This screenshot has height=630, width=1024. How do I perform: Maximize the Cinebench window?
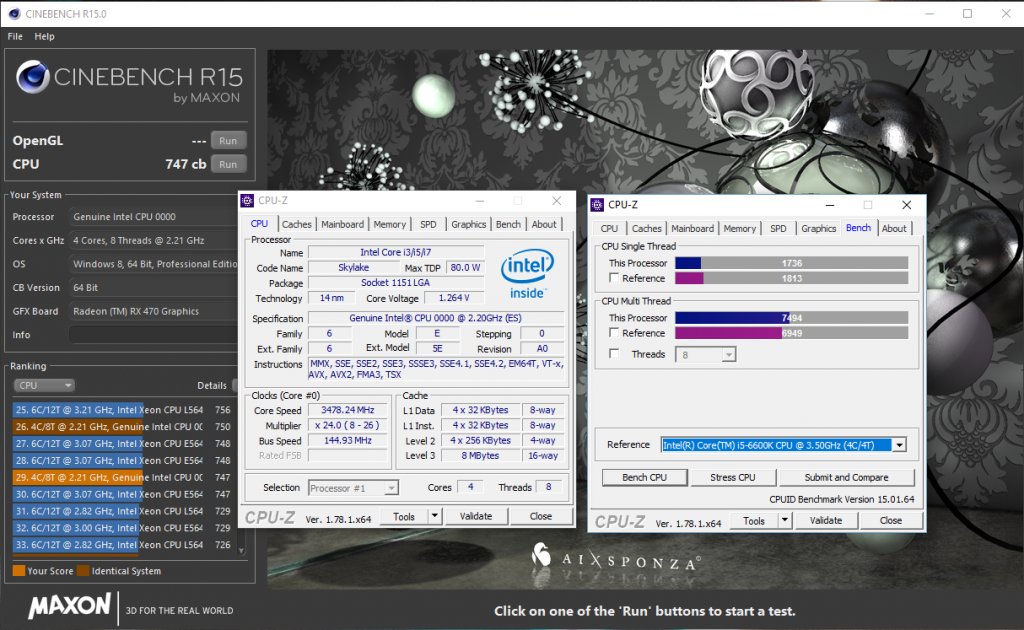tap(967, 14)
